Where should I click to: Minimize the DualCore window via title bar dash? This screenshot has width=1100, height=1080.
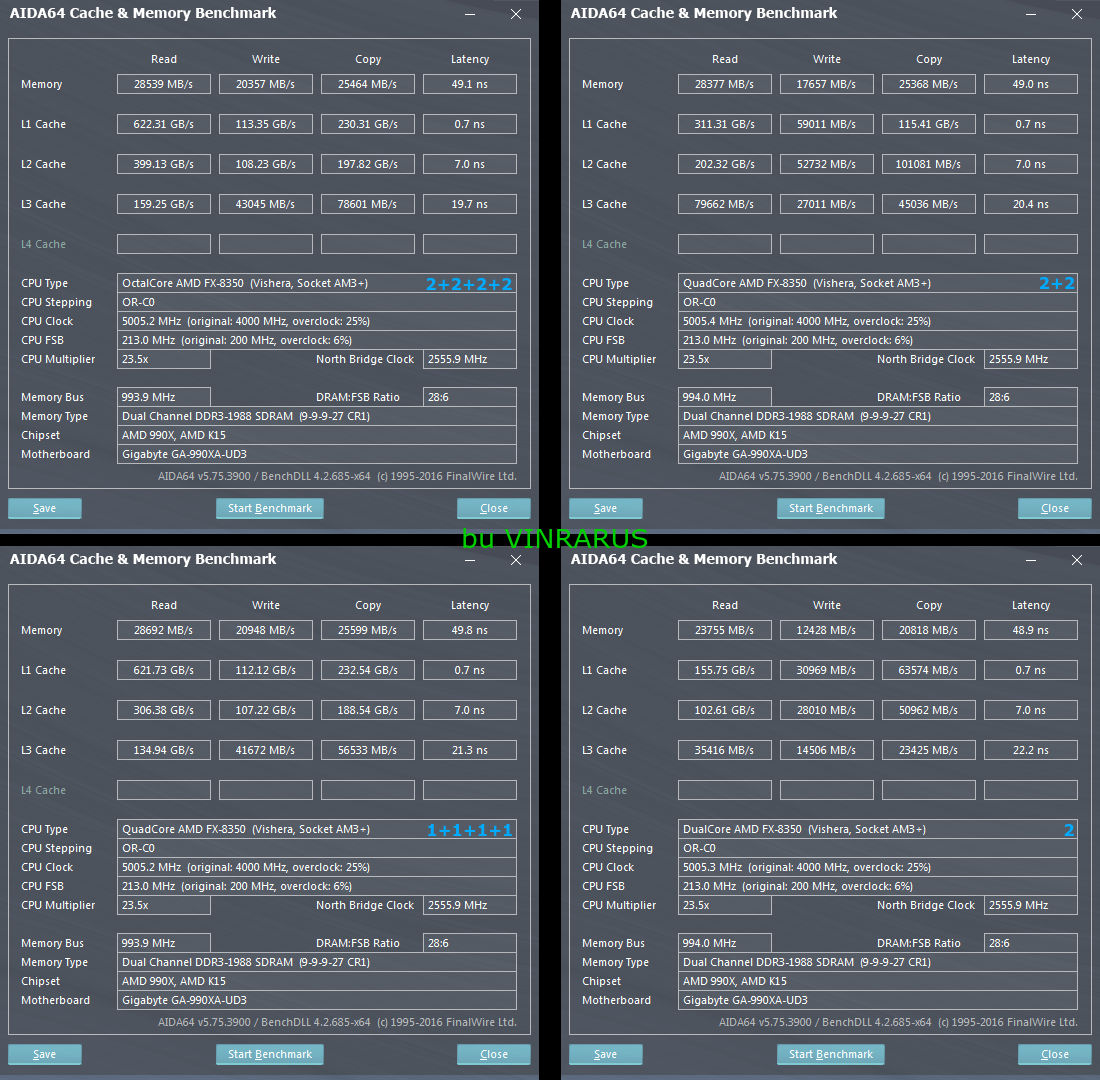(1031, 560)
